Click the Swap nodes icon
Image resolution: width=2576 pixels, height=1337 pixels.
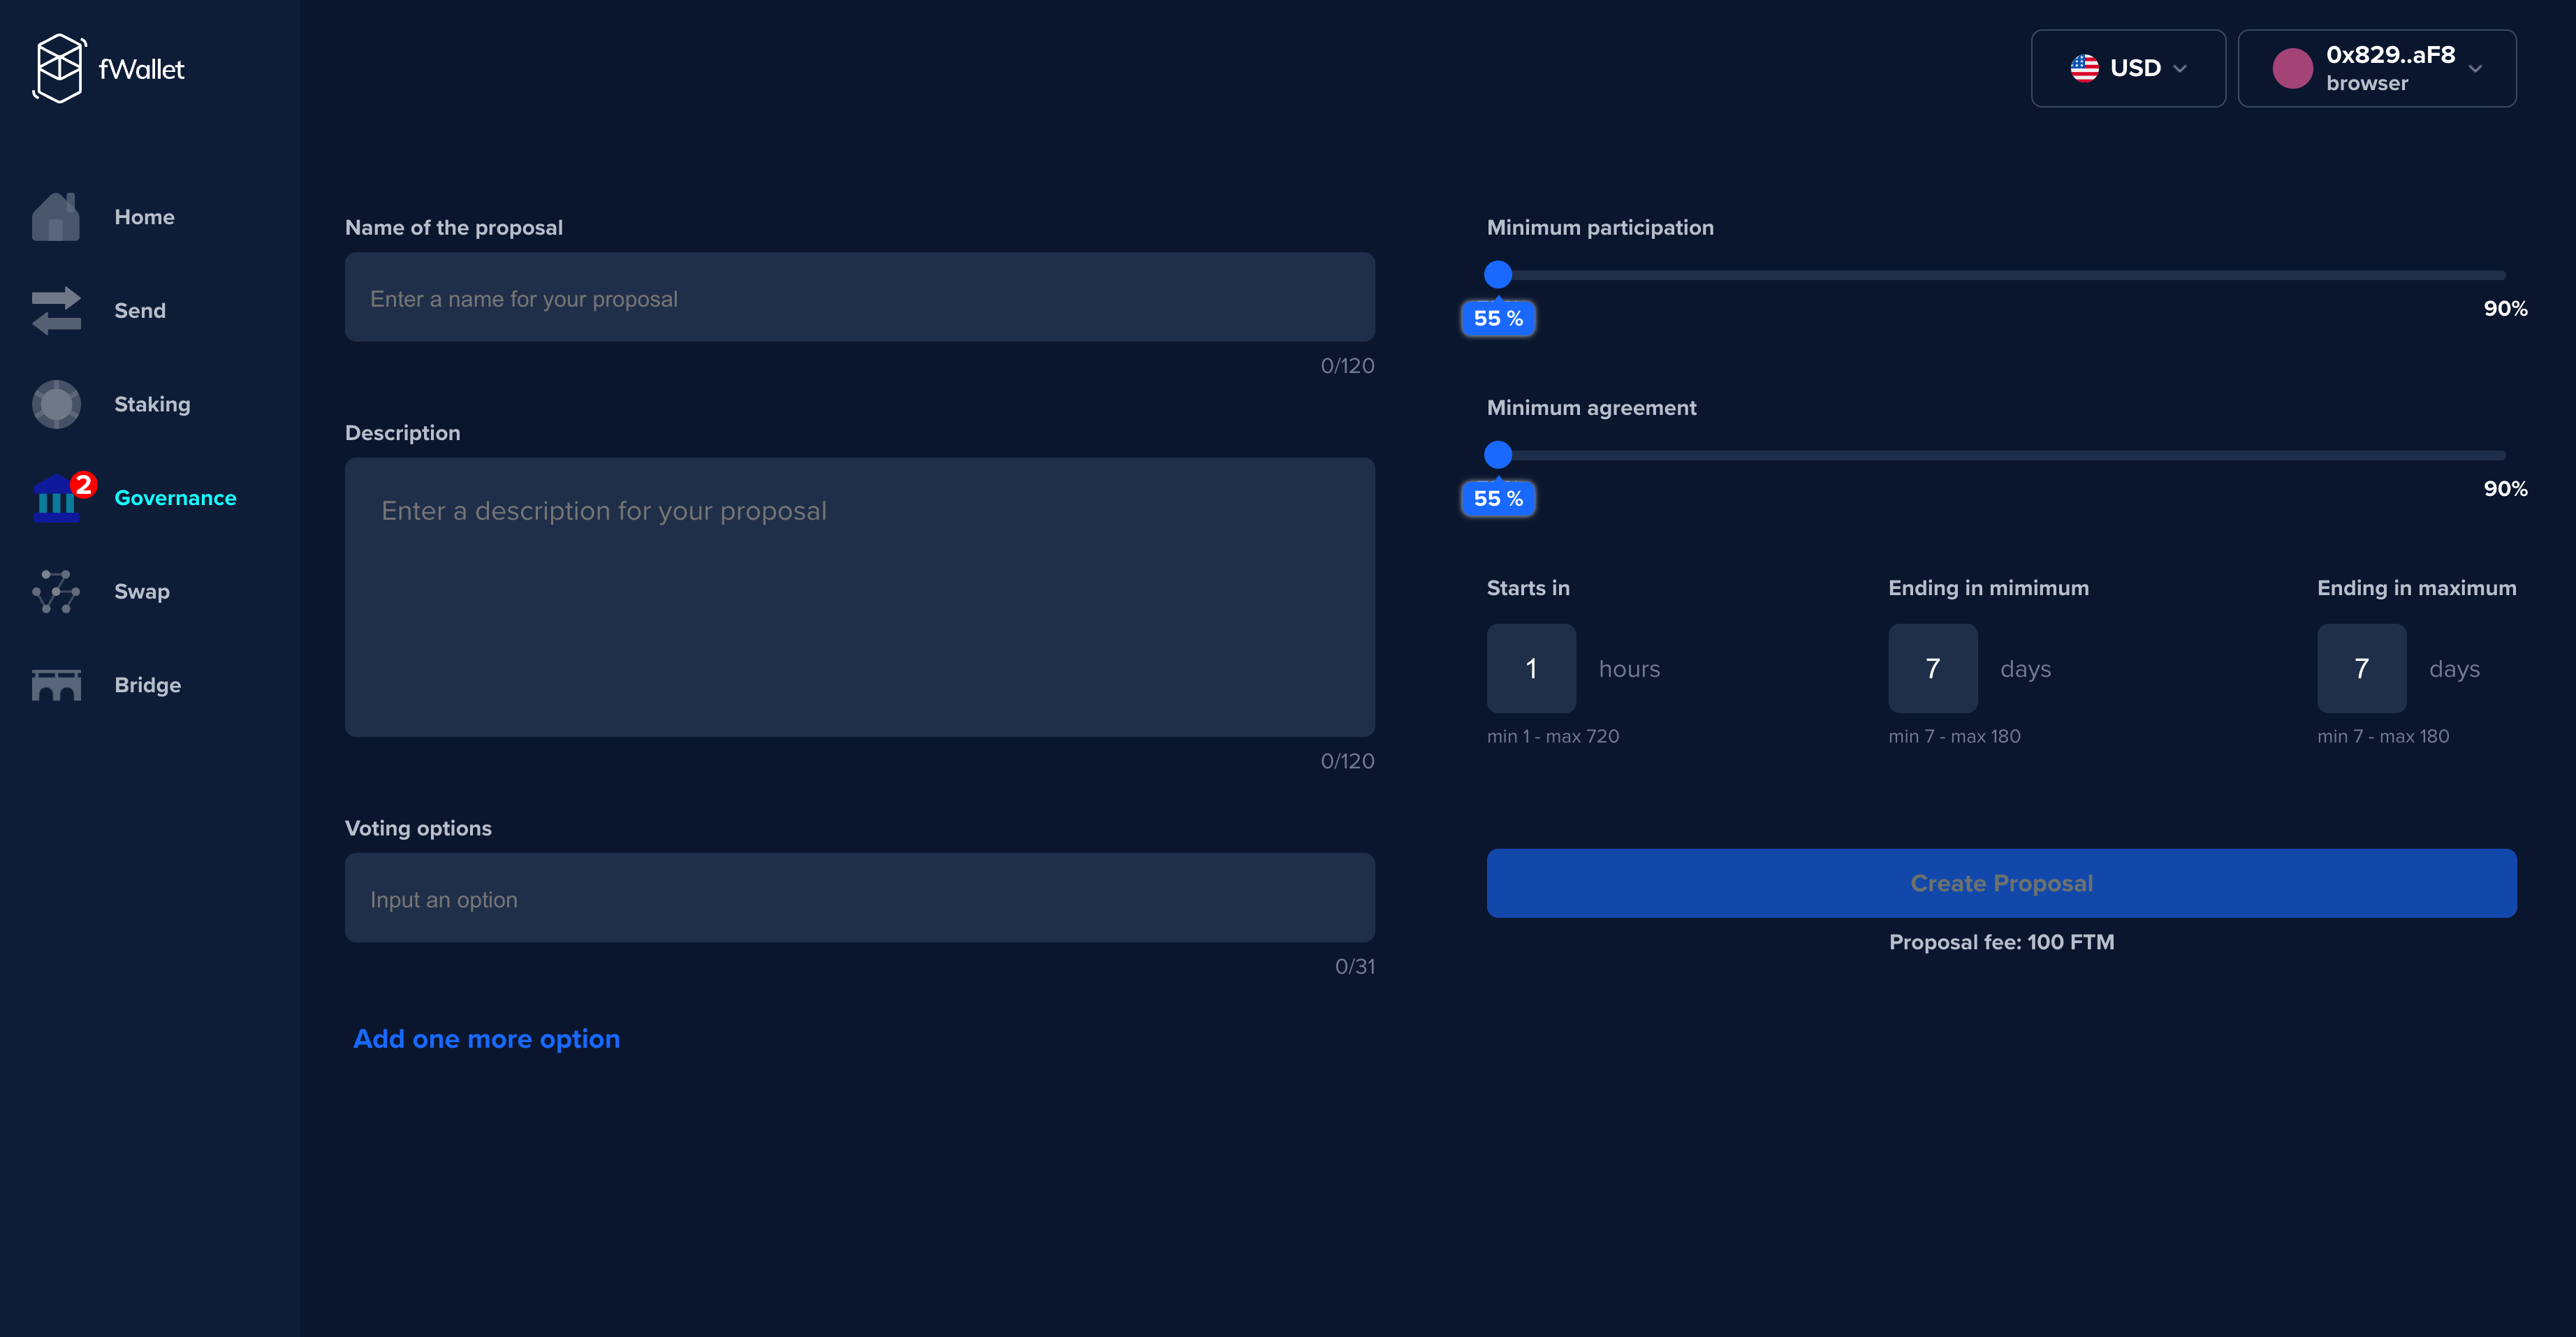tap(56, 591)
